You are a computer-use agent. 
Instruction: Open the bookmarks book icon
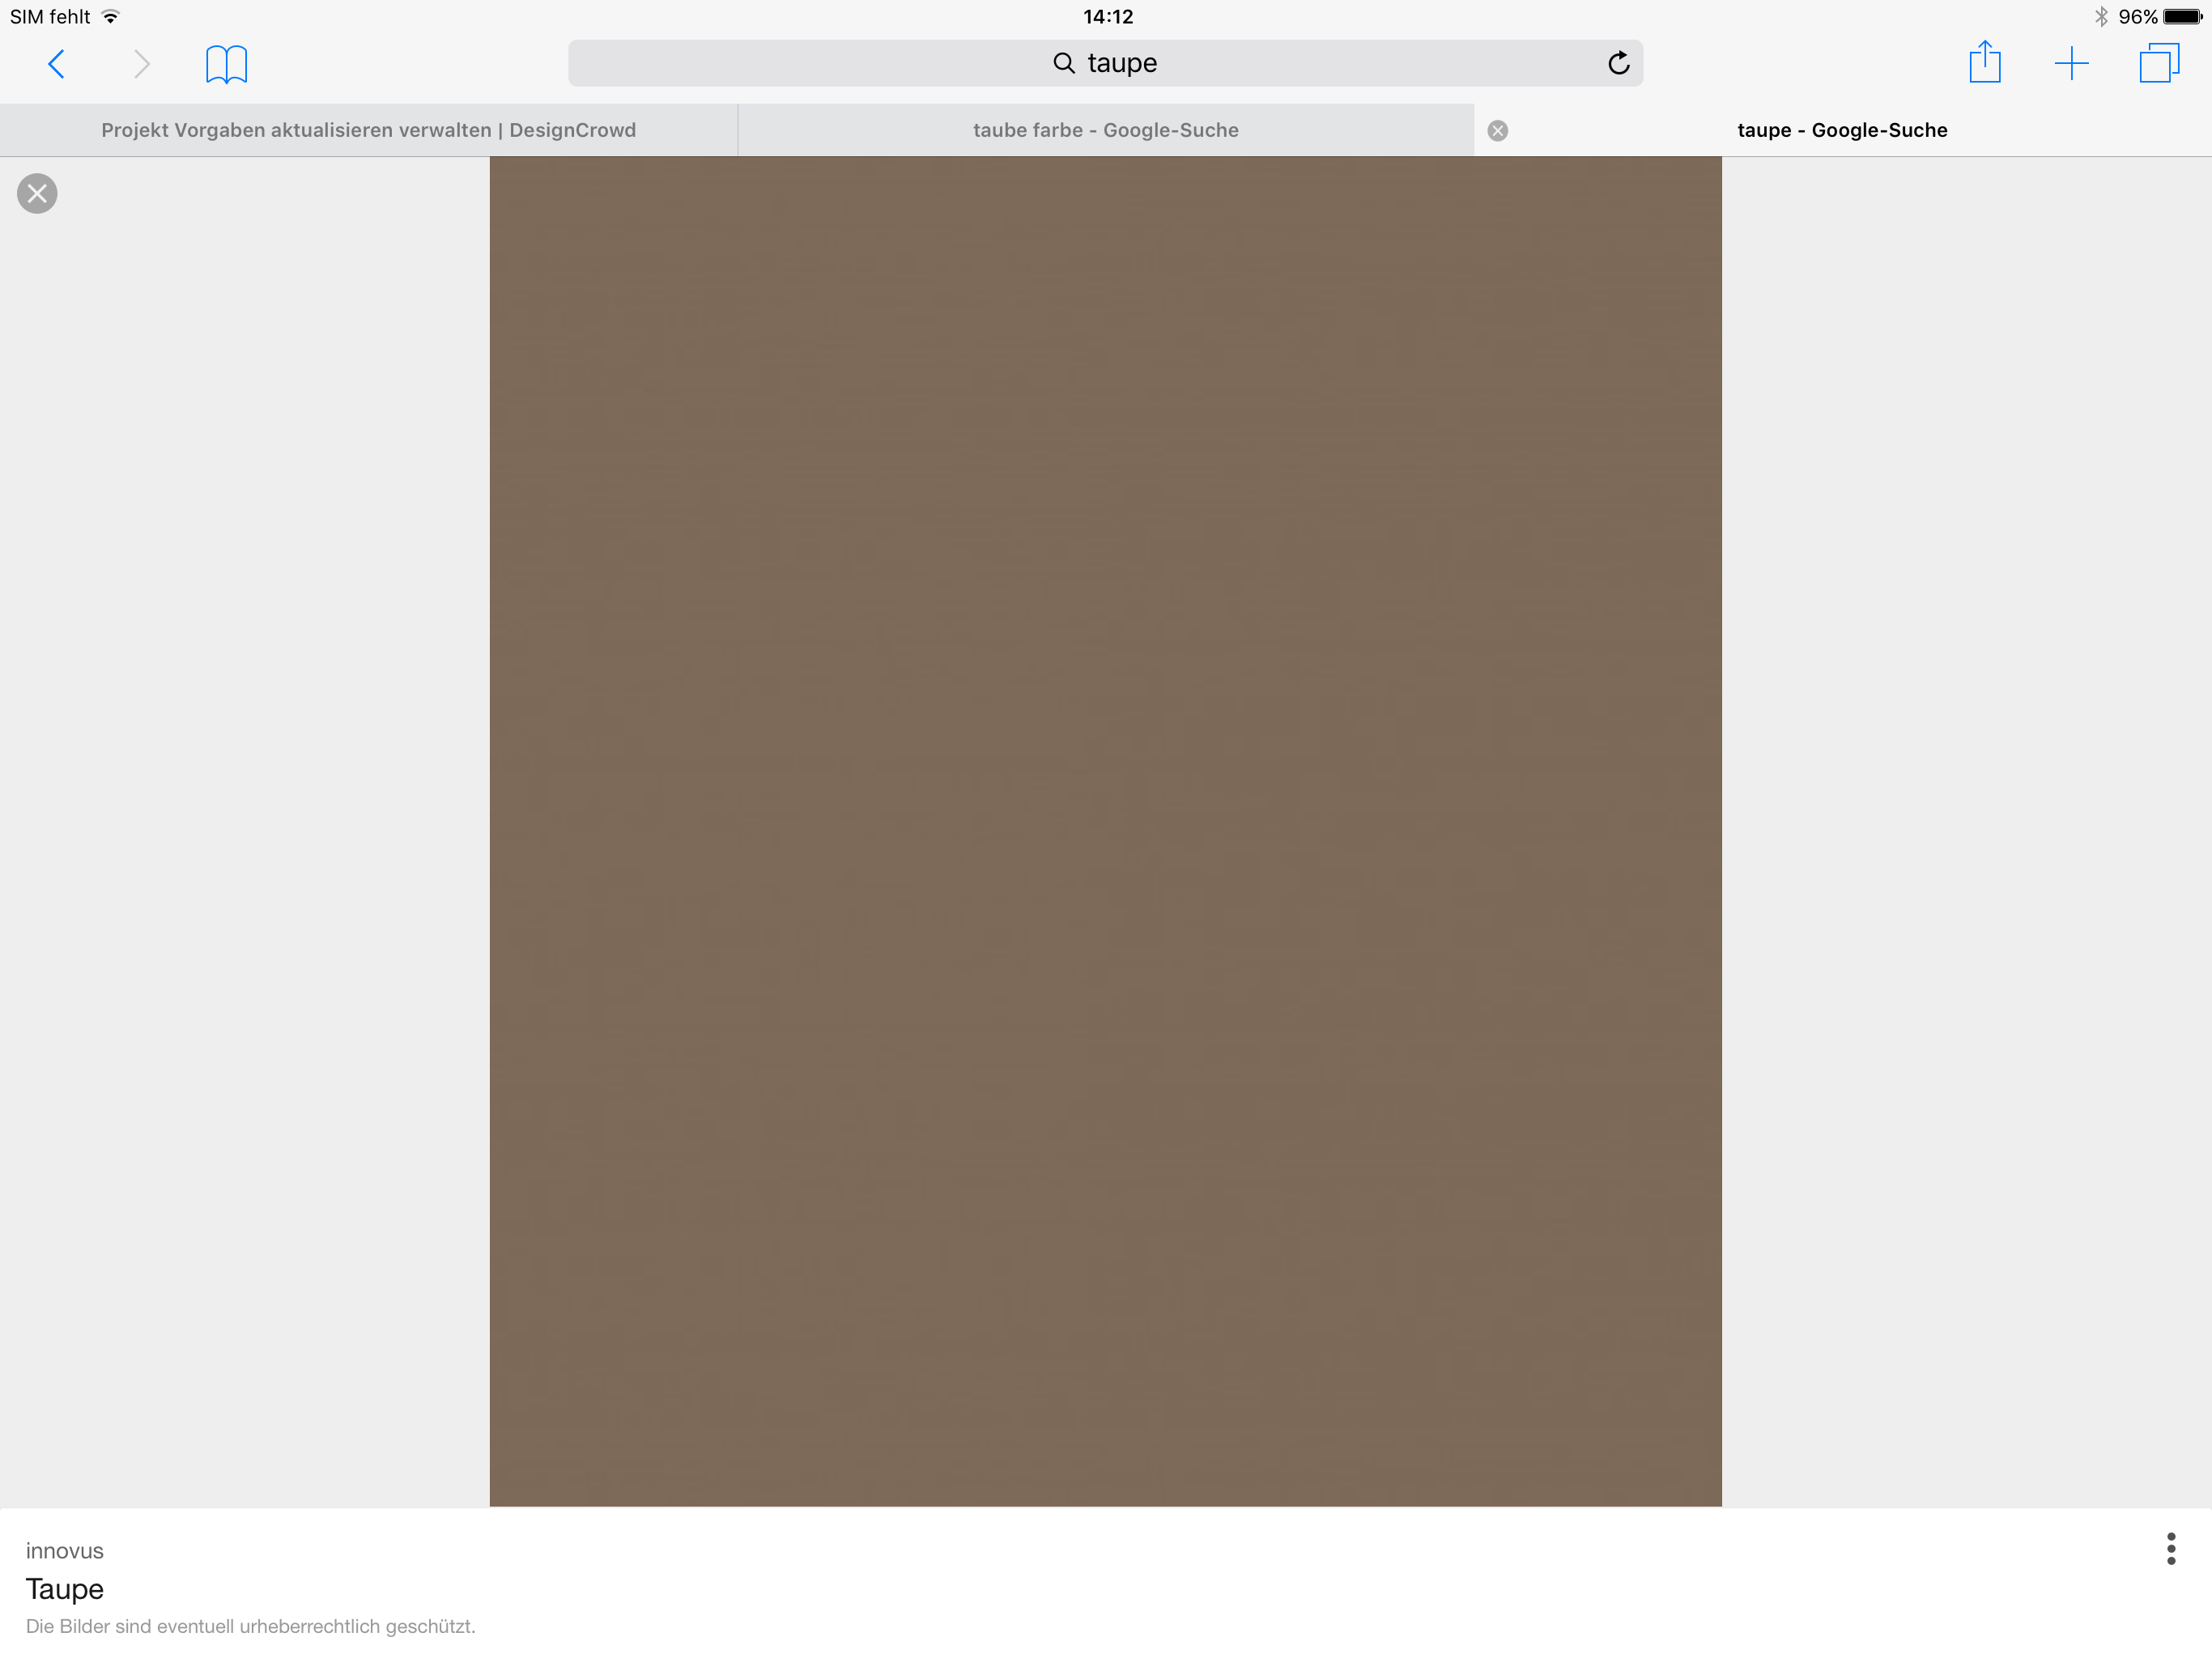[x=226, y=64]
